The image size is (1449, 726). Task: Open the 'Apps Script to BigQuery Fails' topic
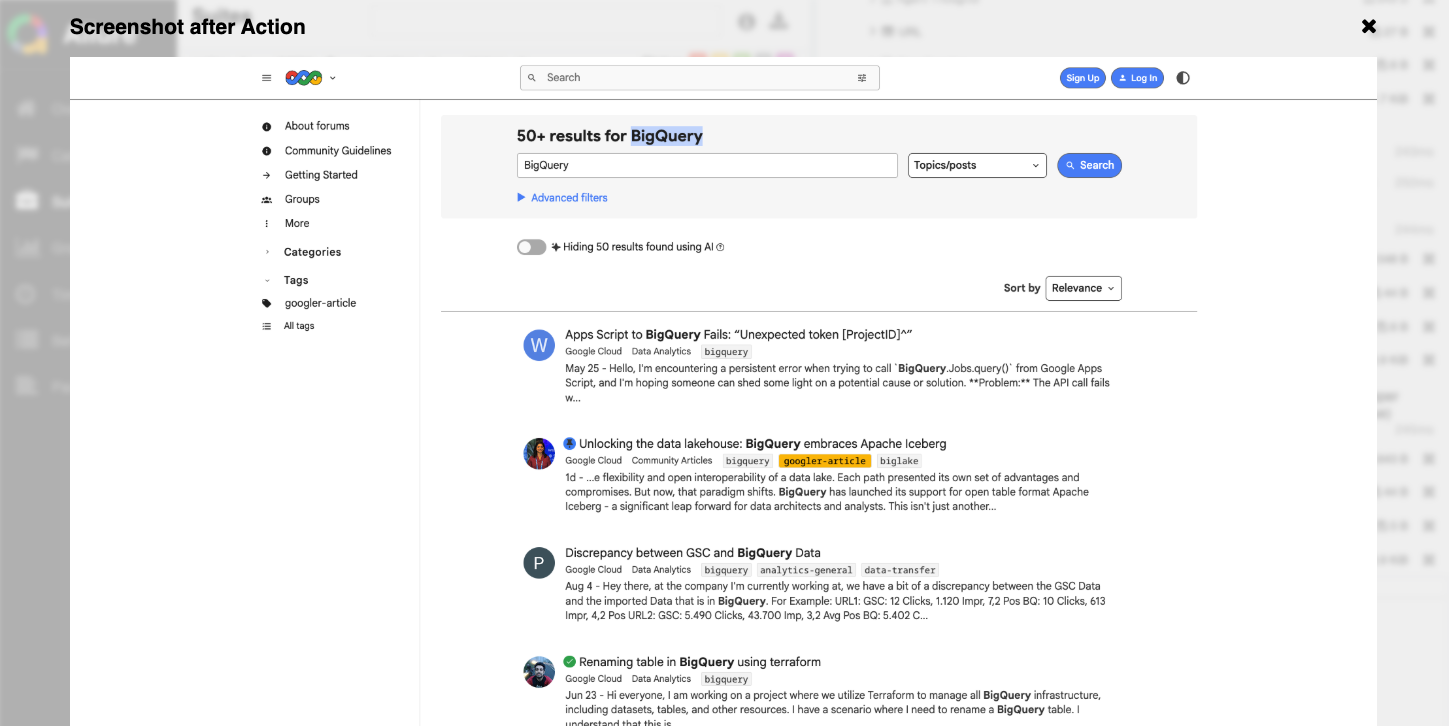(x=738, y=335)
